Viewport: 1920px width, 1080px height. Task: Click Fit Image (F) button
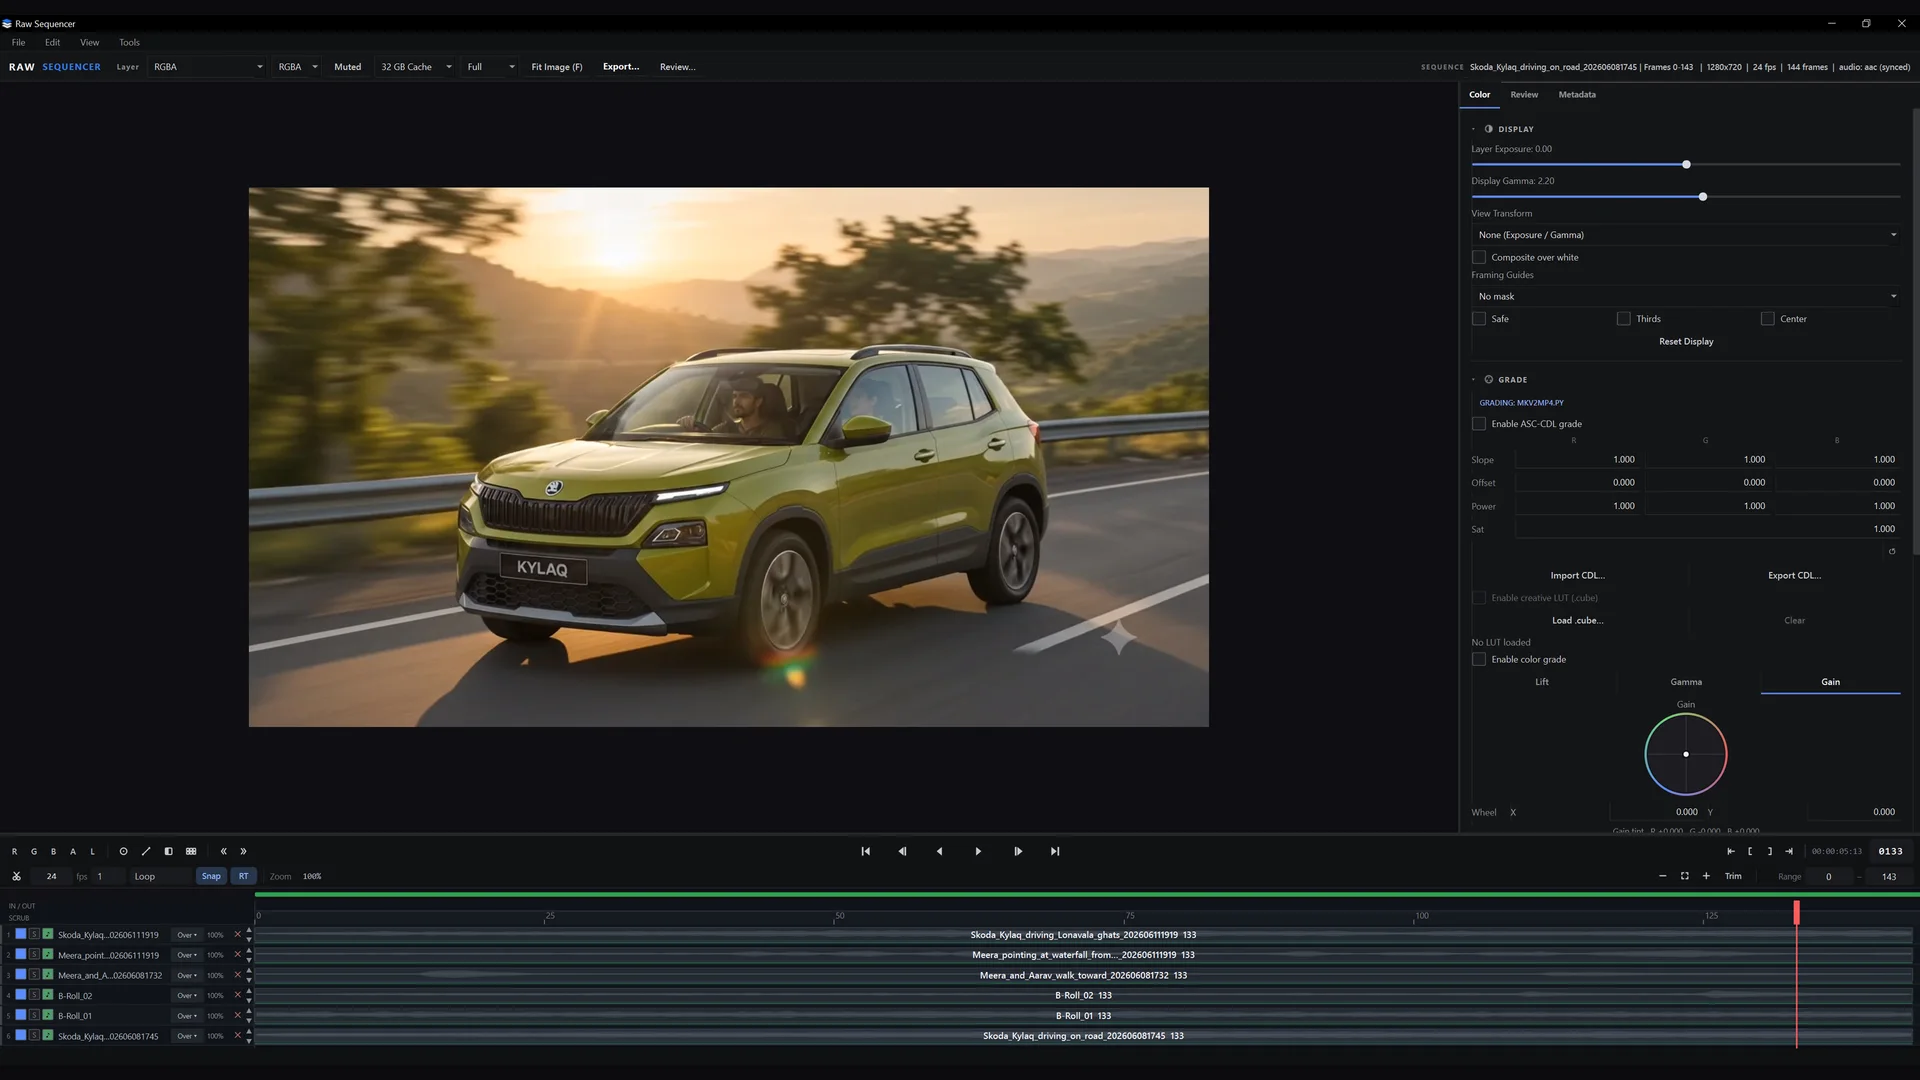pyautogui.click(x=557, y=67)
